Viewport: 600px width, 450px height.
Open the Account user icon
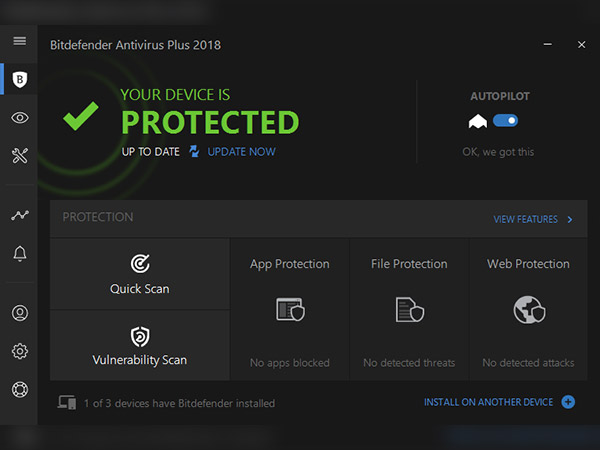(x=19, y=313)
